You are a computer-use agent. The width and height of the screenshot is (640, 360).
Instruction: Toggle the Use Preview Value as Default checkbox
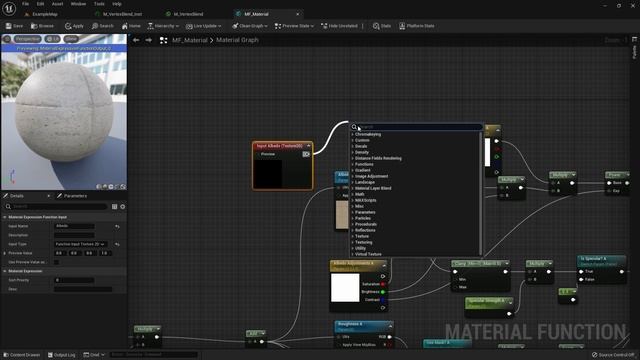coord(57,262)
